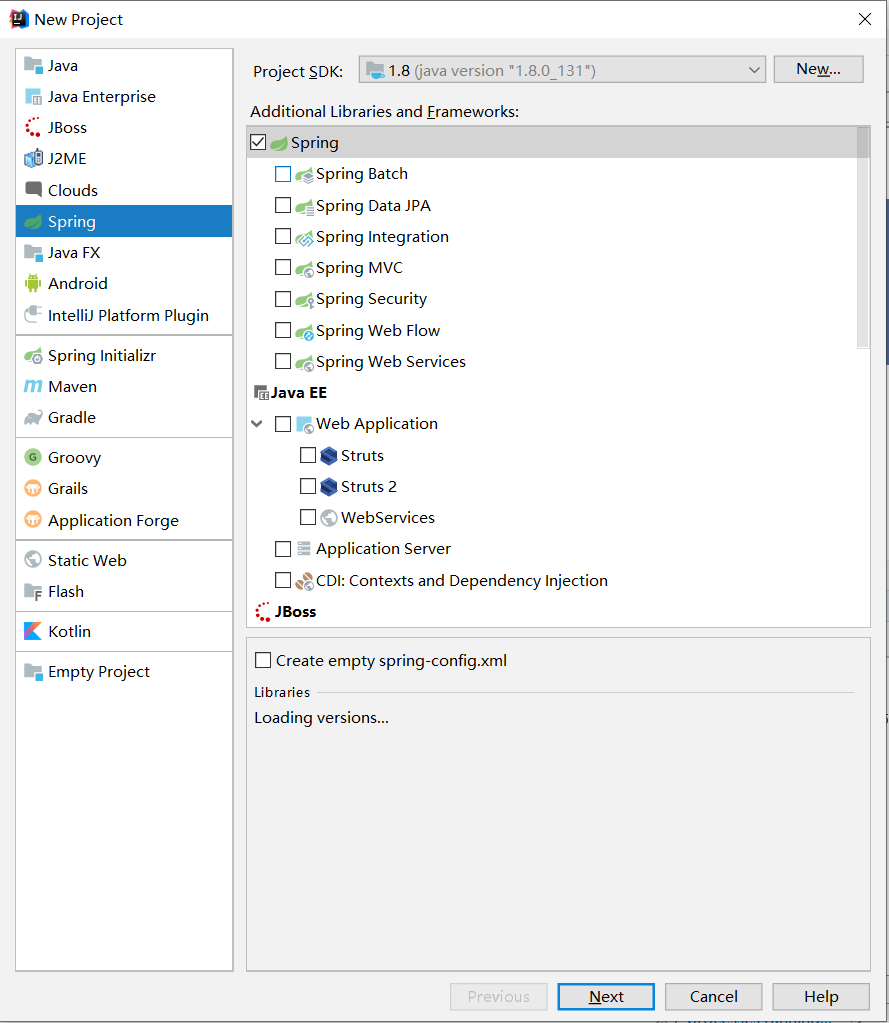
Task: Select the Android robot icon
Action: [x=33, y=283]
